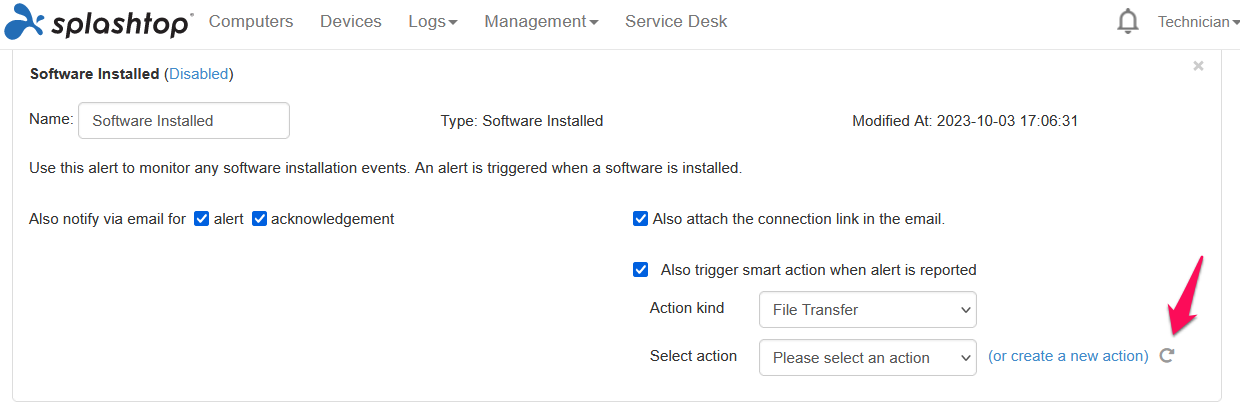
Task: Open the Management menu
Action: pos(541,21)
